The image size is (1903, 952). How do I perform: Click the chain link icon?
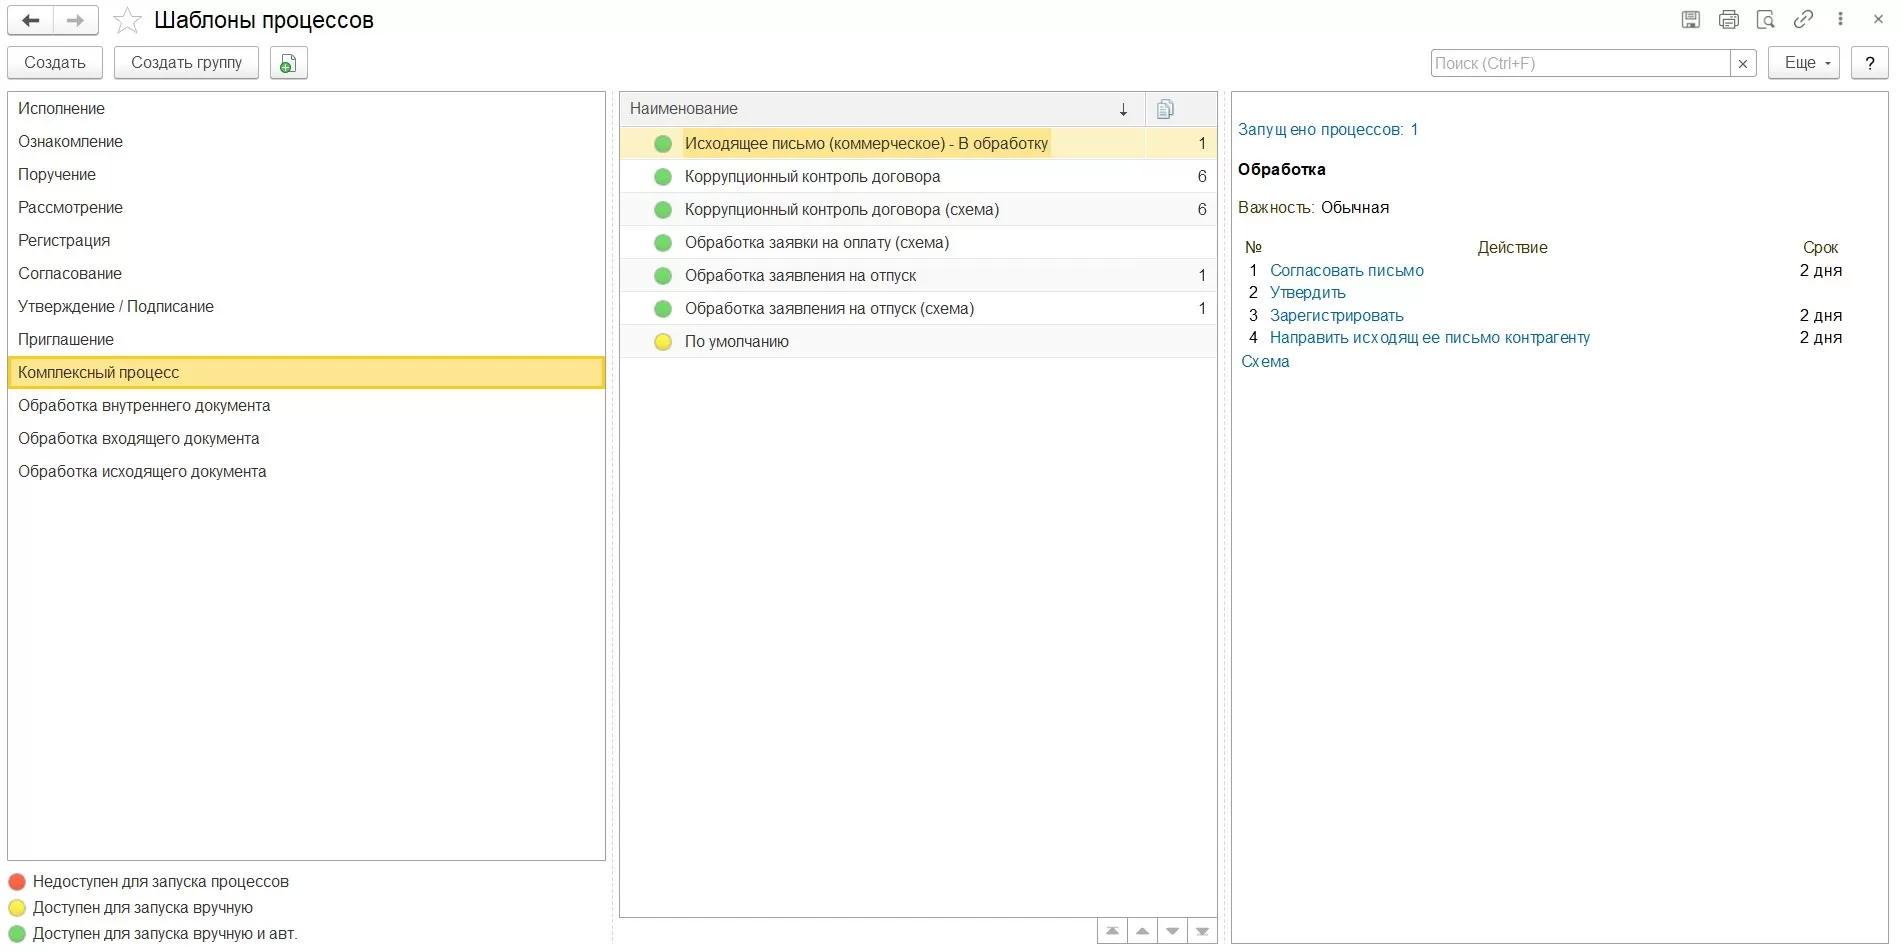1803,20
